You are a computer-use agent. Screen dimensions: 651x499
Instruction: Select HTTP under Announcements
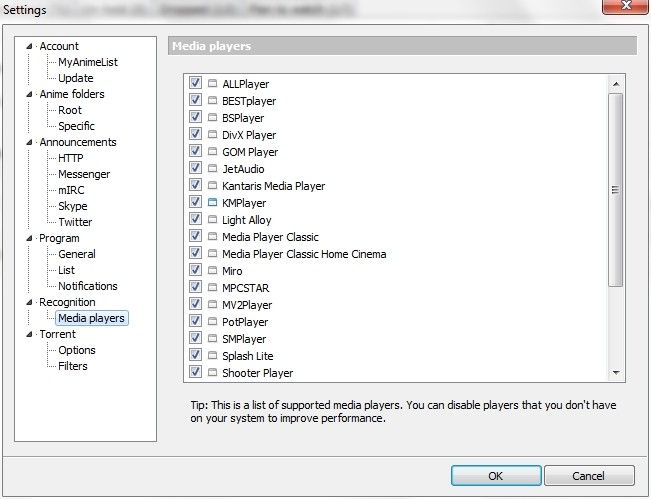tap(71, 158)
